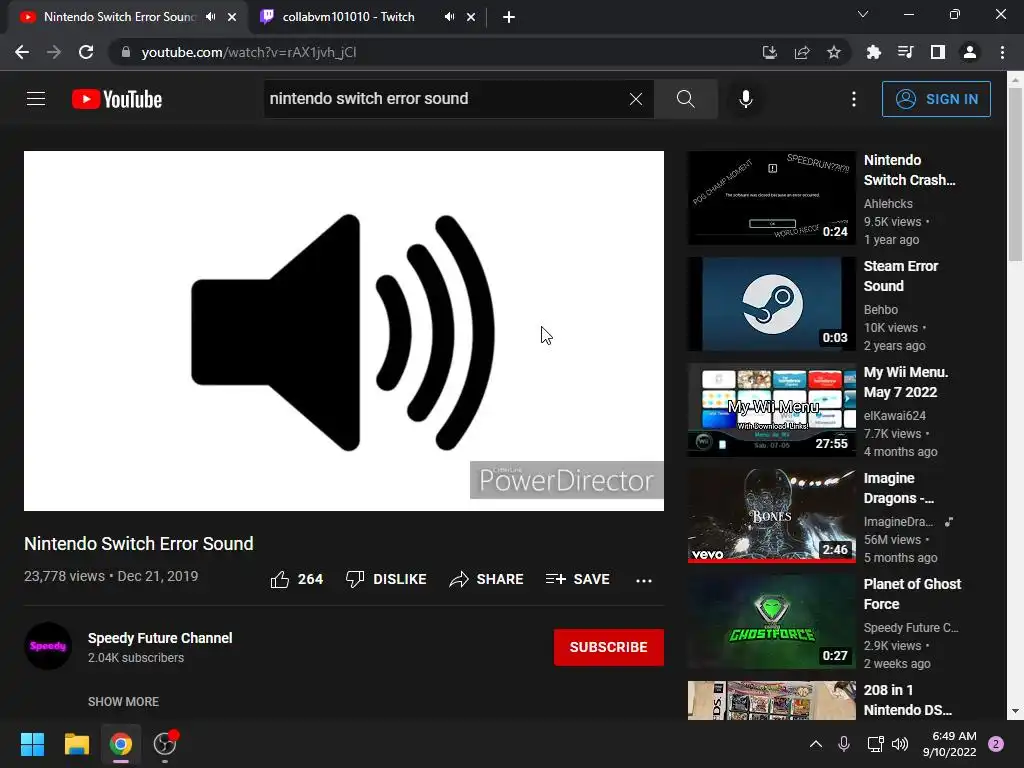The height and width of the screenshot is (768, 1024).
Task: Like the video with thumbs-up icon
Action: [280, 579]
